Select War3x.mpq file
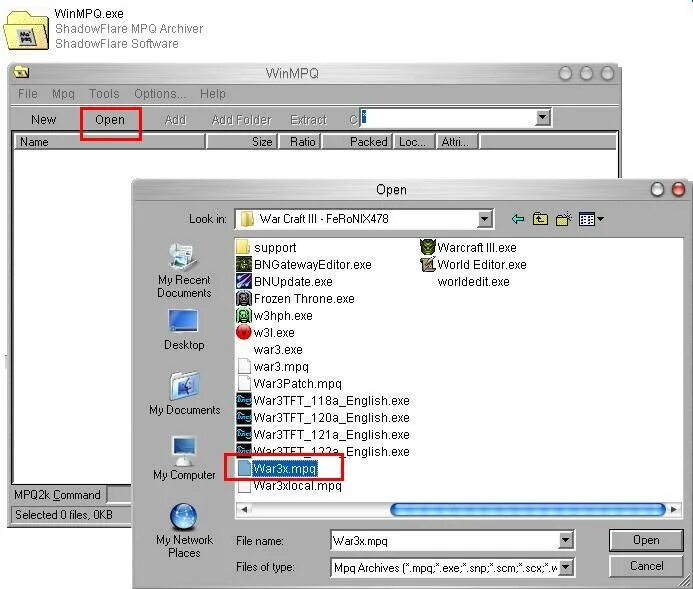The width and height of the screenshot is (693, 589). click(x=278, y=468)
